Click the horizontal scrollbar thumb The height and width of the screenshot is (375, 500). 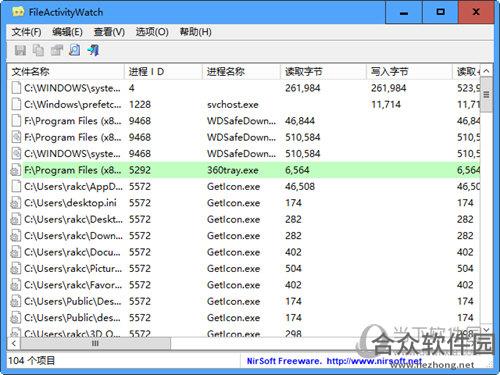click(x=96, y=343)
